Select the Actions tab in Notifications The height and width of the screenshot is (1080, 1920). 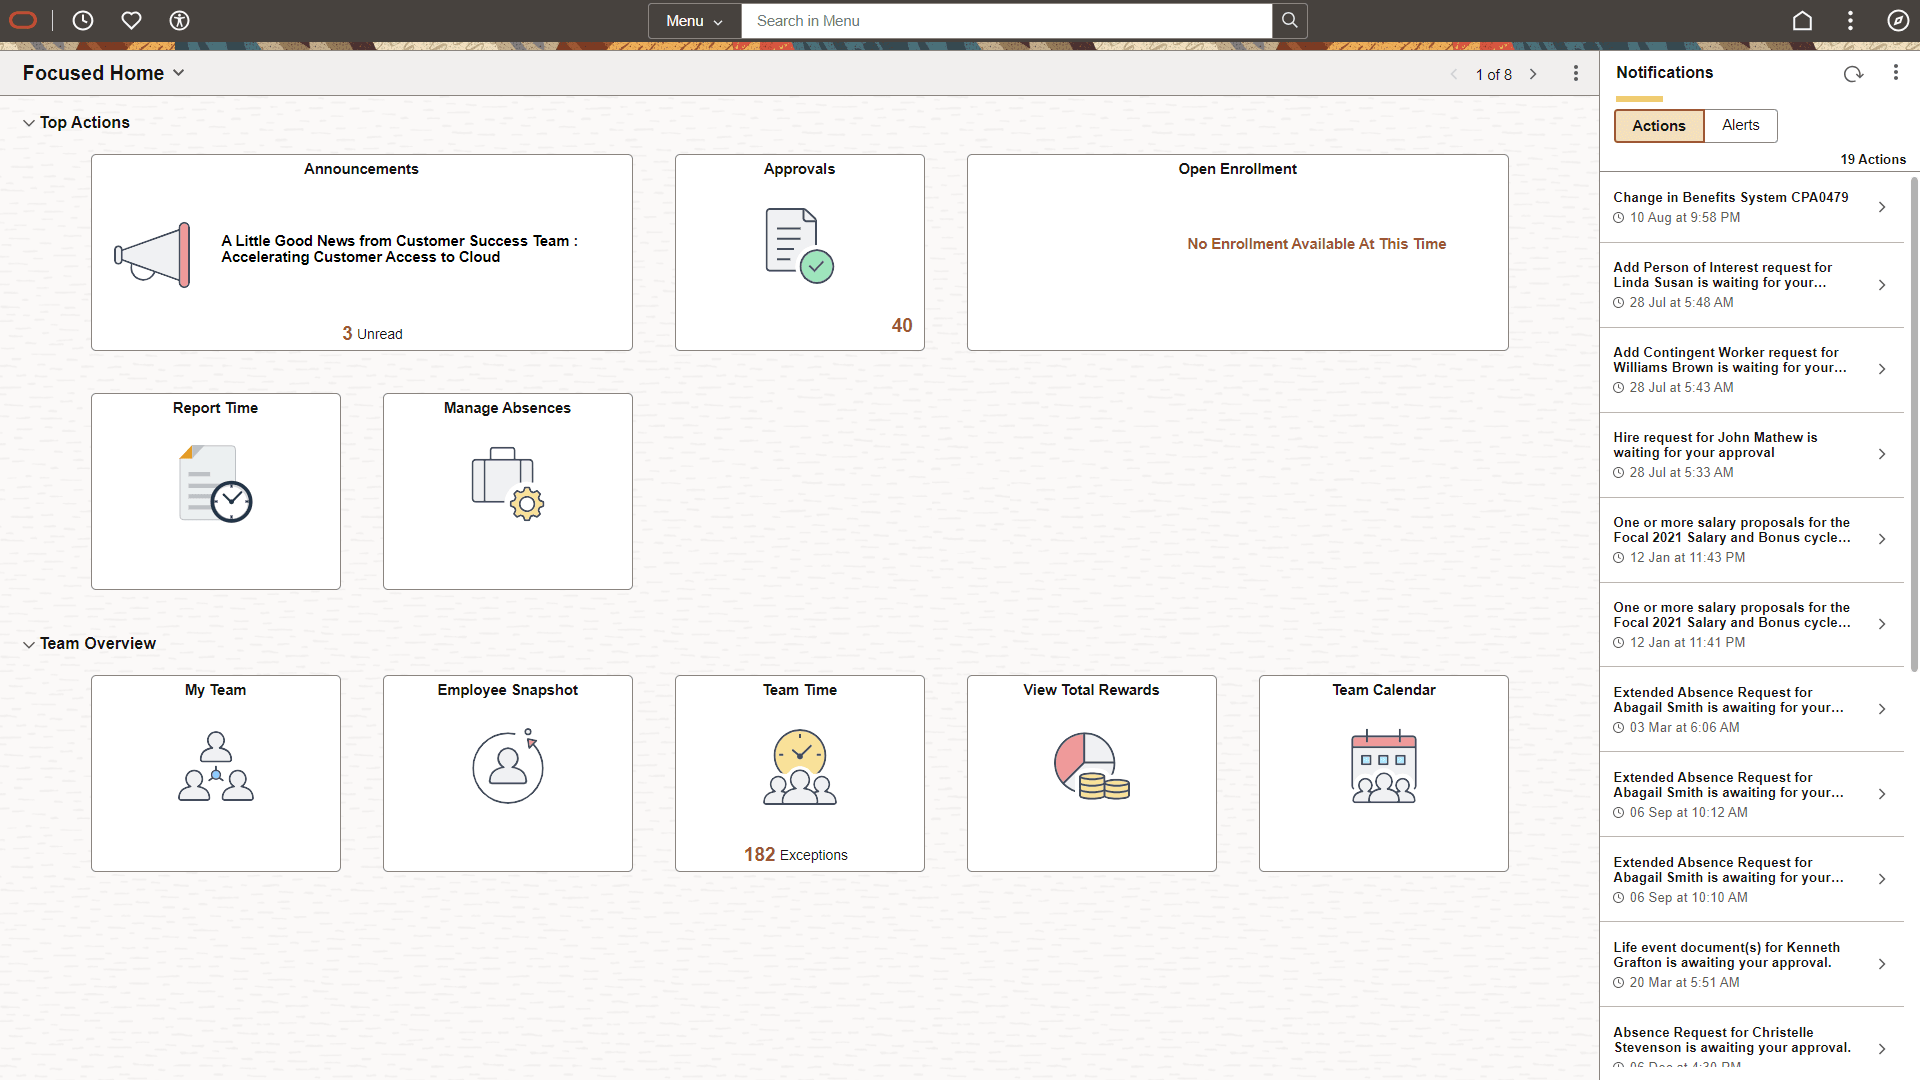[1658, 125]
